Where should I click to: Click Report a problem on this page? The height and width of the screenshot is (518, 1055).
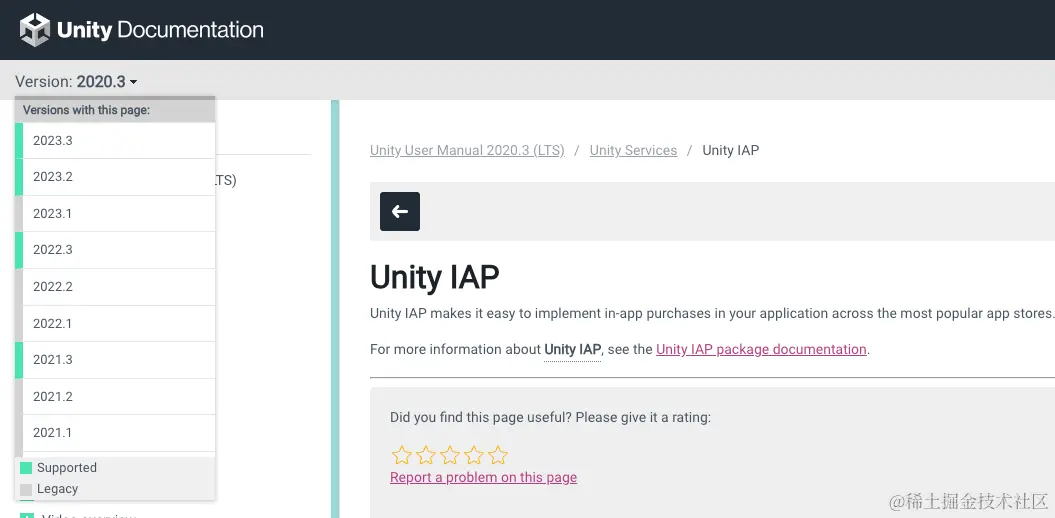tap(483, 477)
